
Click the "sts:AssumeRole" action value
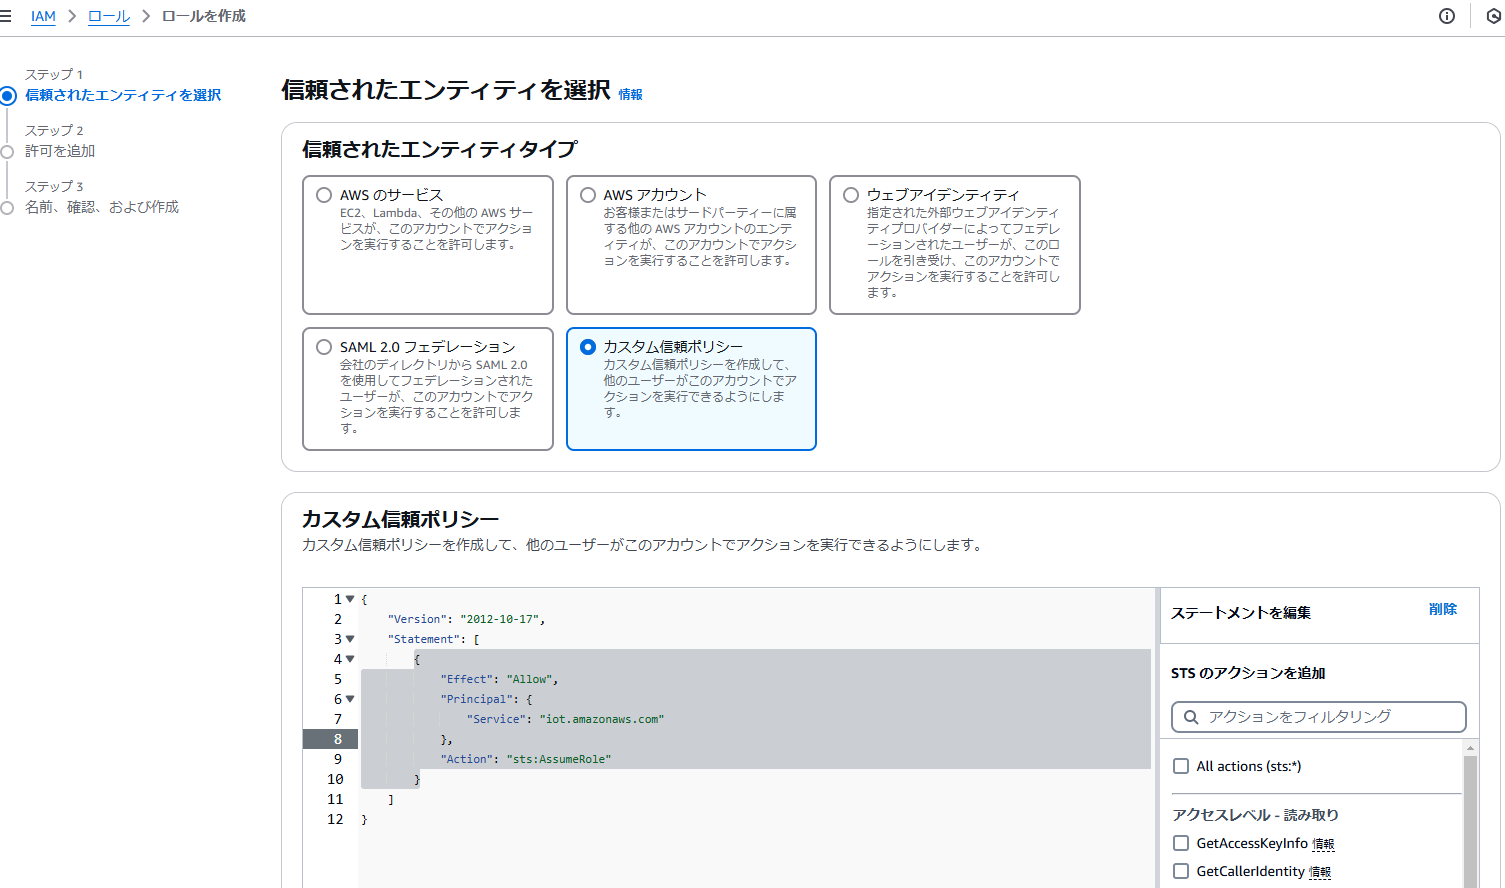(559, 759)
